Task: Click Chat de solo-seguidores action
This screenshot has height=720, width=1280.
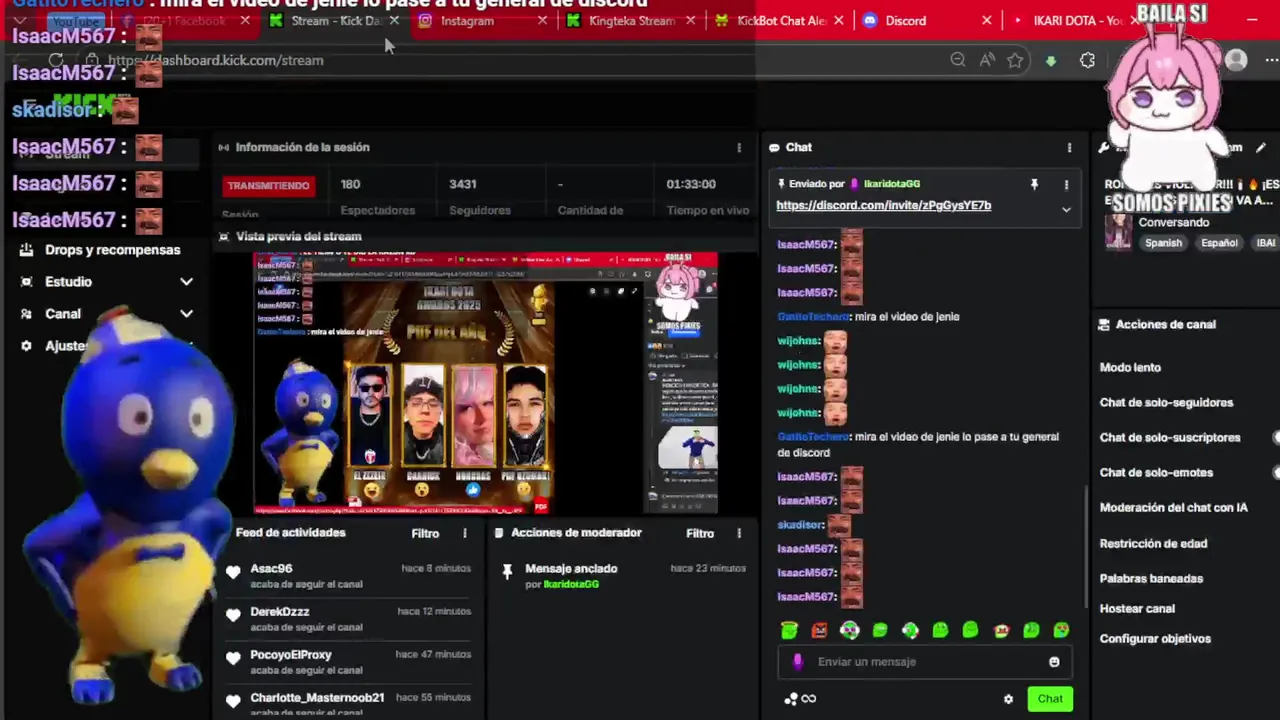Action: 1166,402
